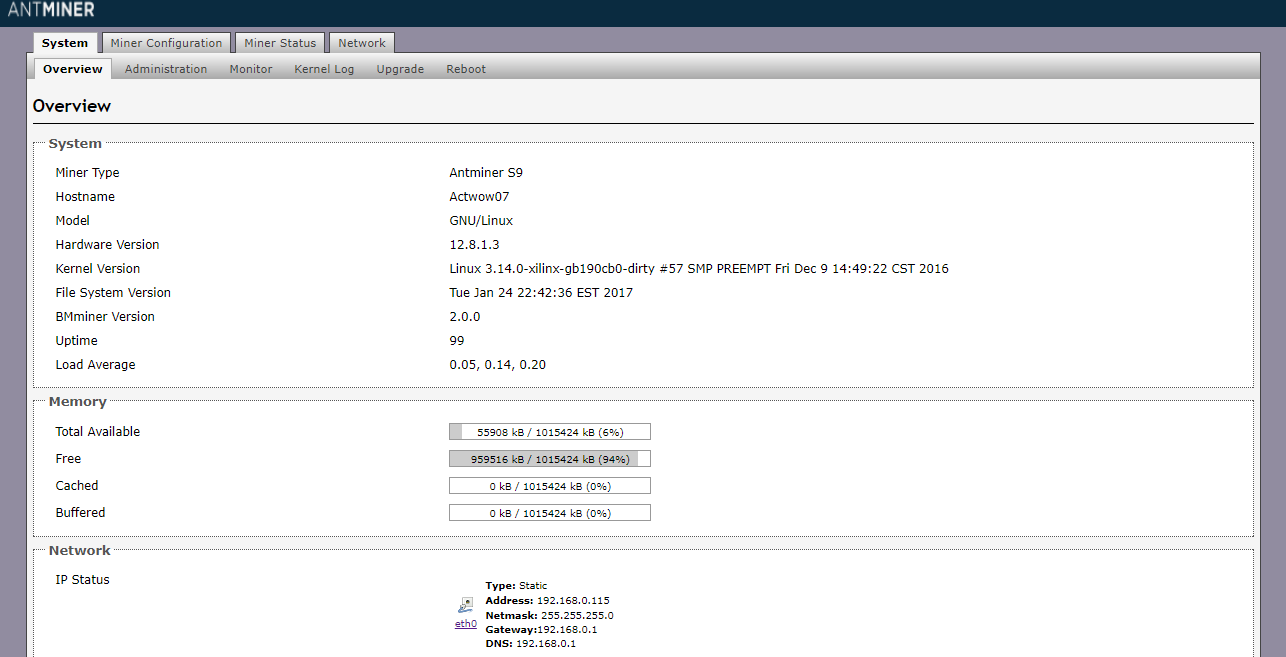Go to the Reboot subtab
This screenshot has width=1286, height=657.
pos(466,69)
